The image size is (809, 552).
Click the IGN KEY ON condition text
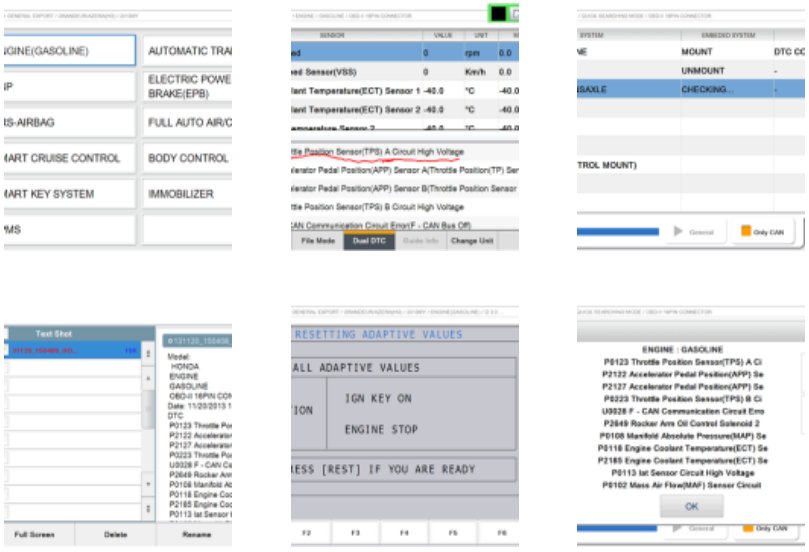coord(378,398)
